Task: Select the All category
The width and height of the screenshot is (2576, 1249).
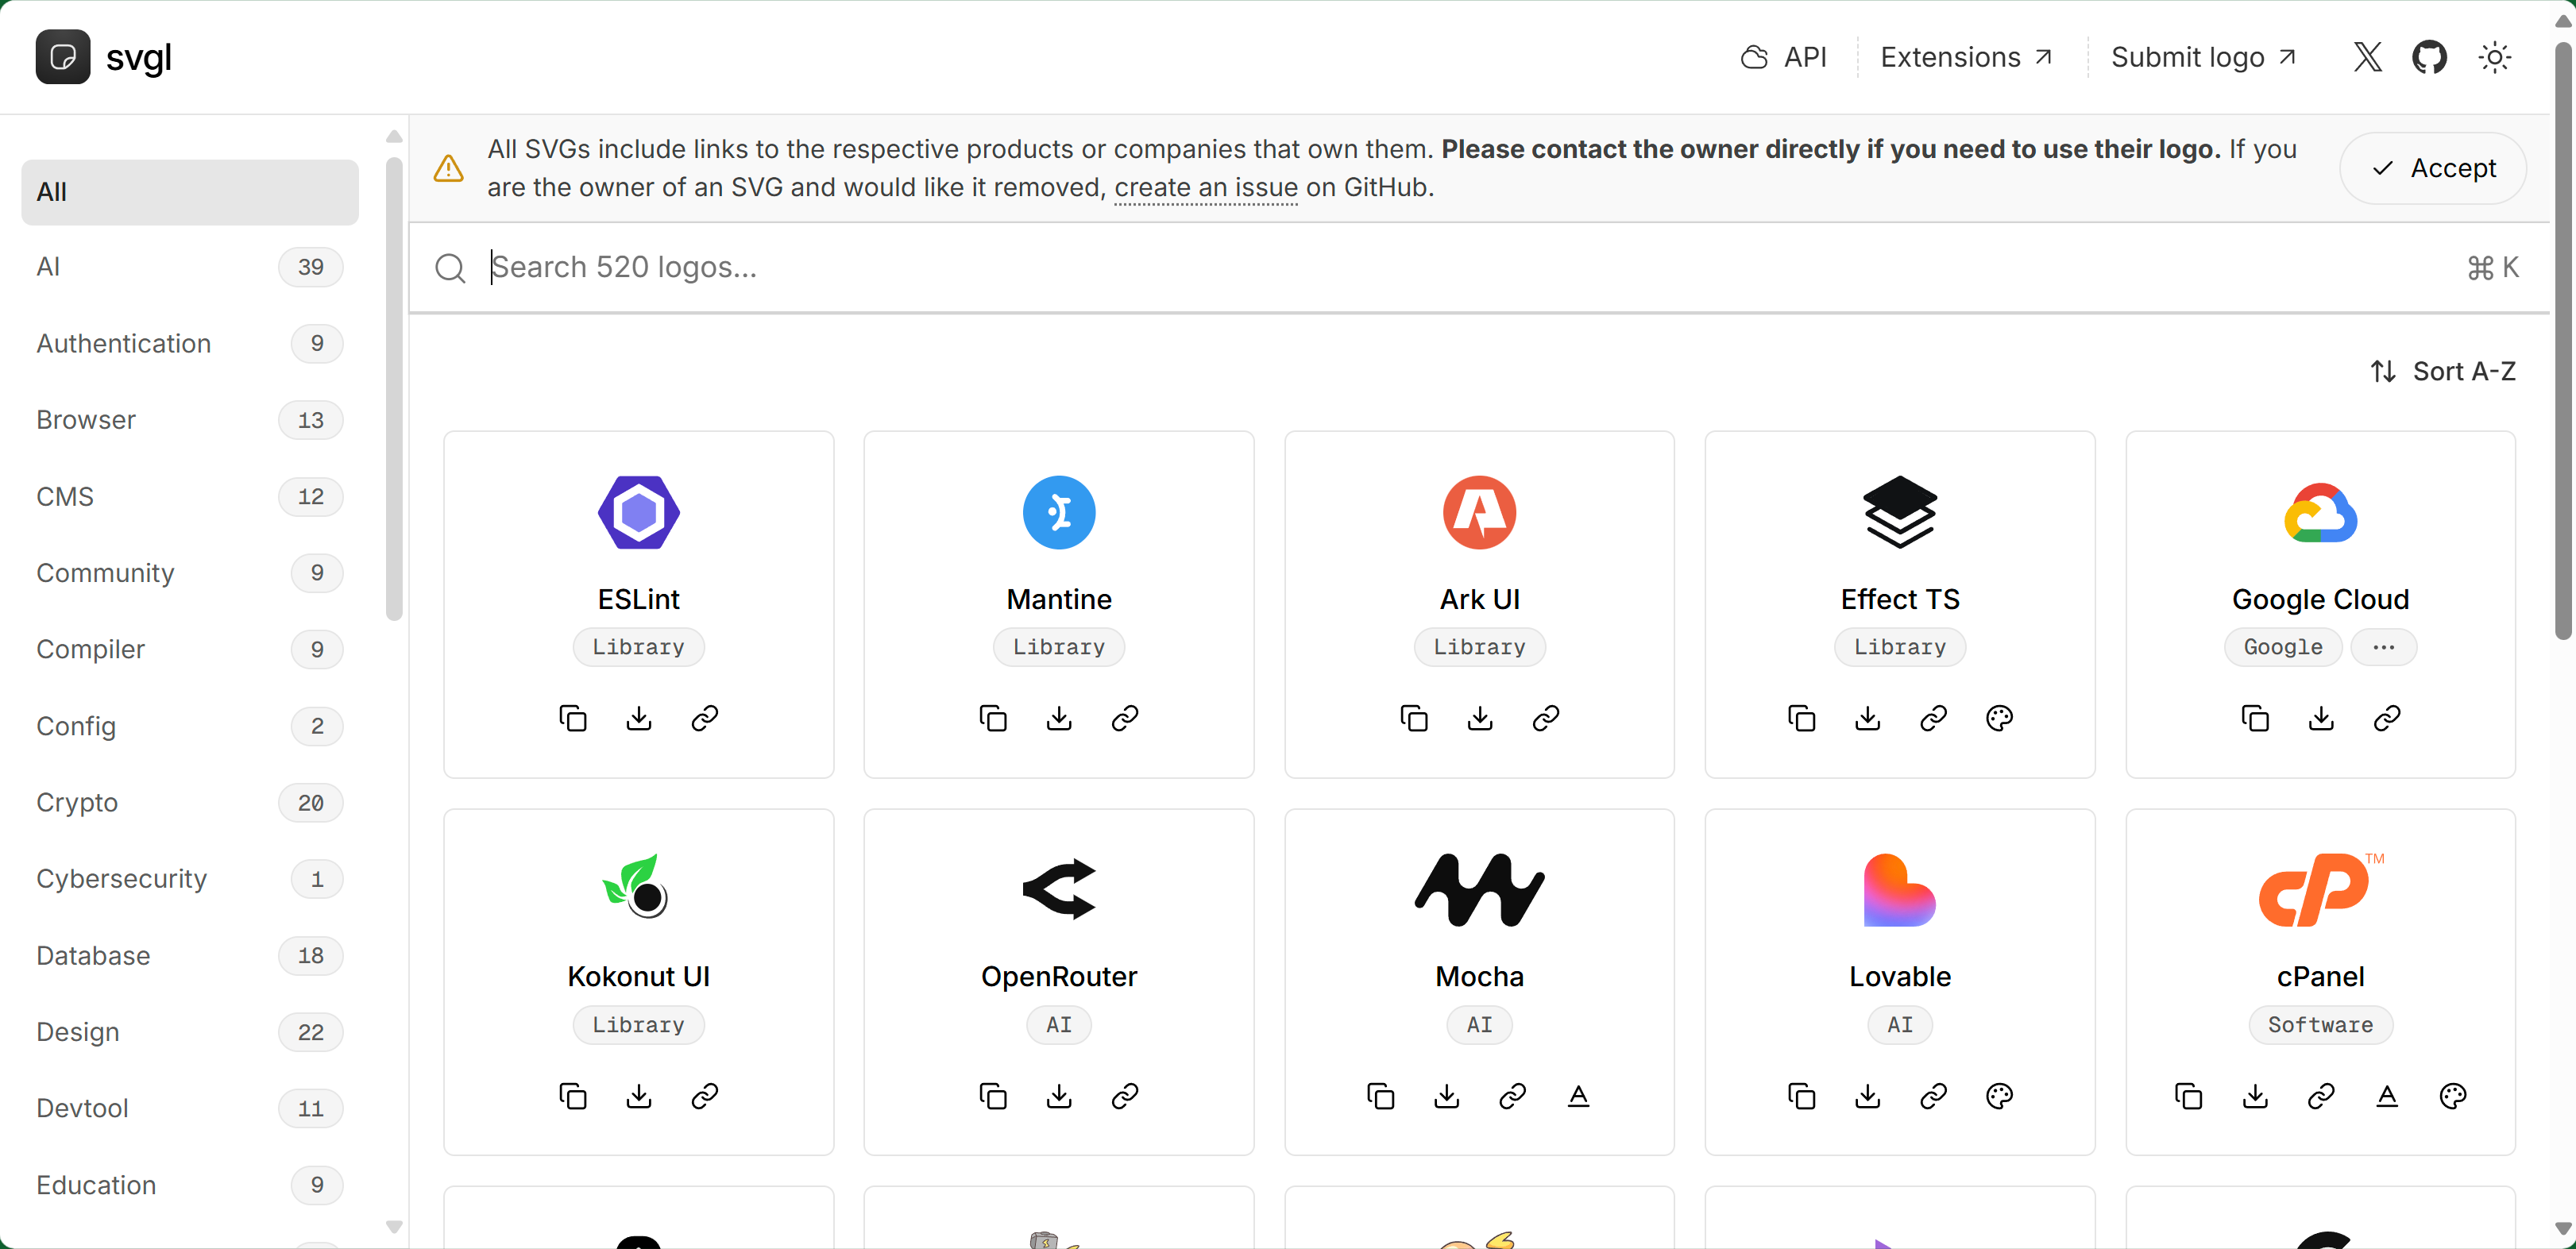Action: (190, 192)
